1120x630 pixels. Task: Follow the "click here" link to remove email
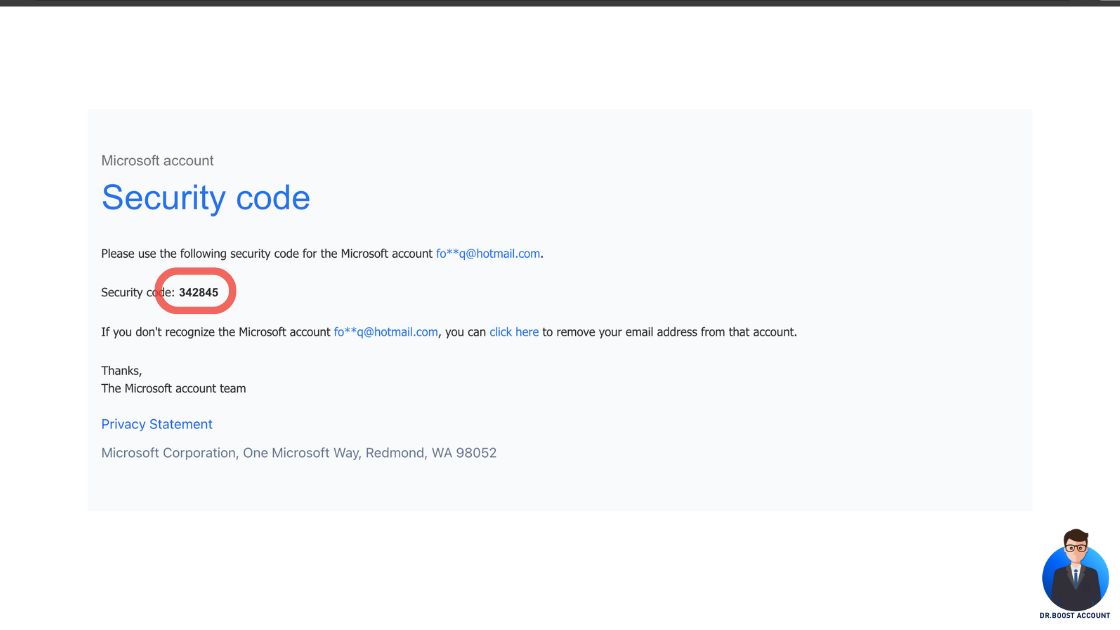tap(514, 332)
